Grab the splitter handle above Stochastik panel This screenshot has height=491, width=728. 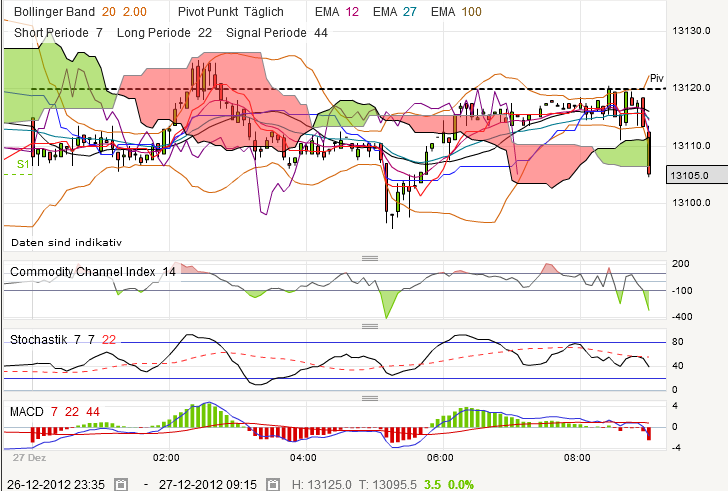(370, 326)
